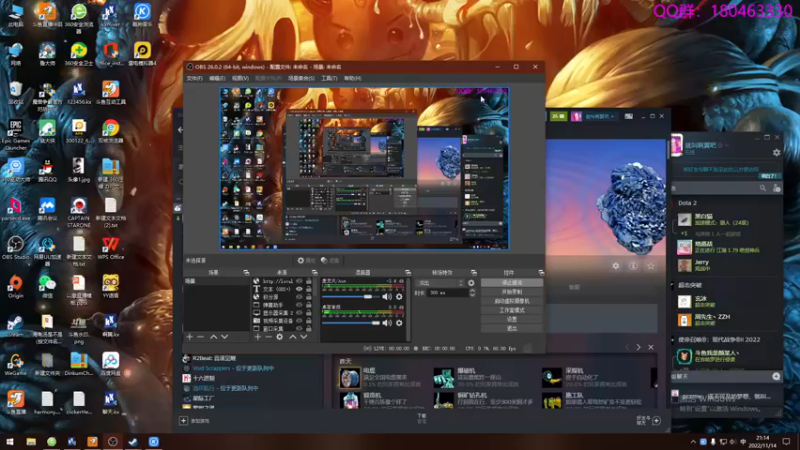This screenshot has width=800, height=450.
Task: Open 工具(T) menu in OBS
Action: (329, 78)
